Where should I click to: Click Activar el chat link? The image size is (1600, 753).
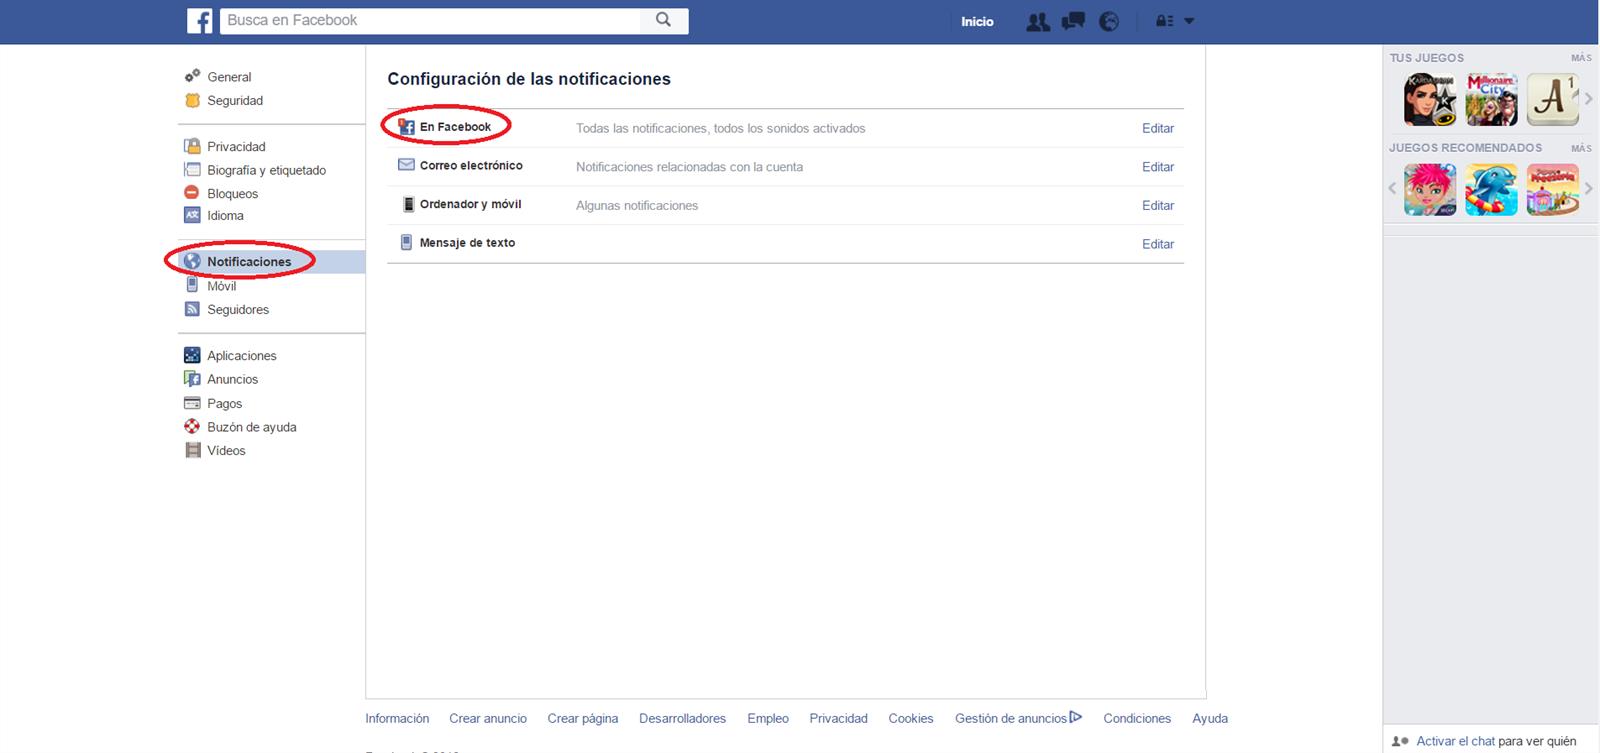pyautogui.click(x=1455, y=741)
